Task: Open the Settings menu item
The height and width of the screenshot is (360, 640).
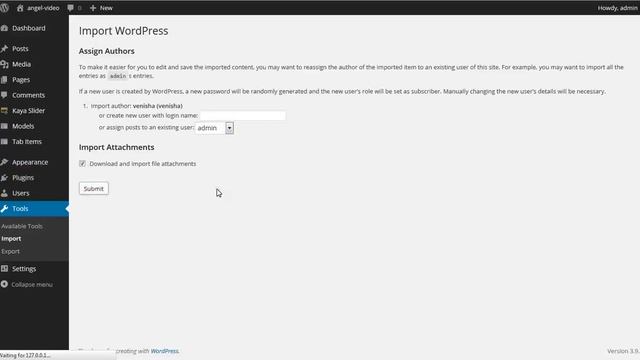Action: 24,269
